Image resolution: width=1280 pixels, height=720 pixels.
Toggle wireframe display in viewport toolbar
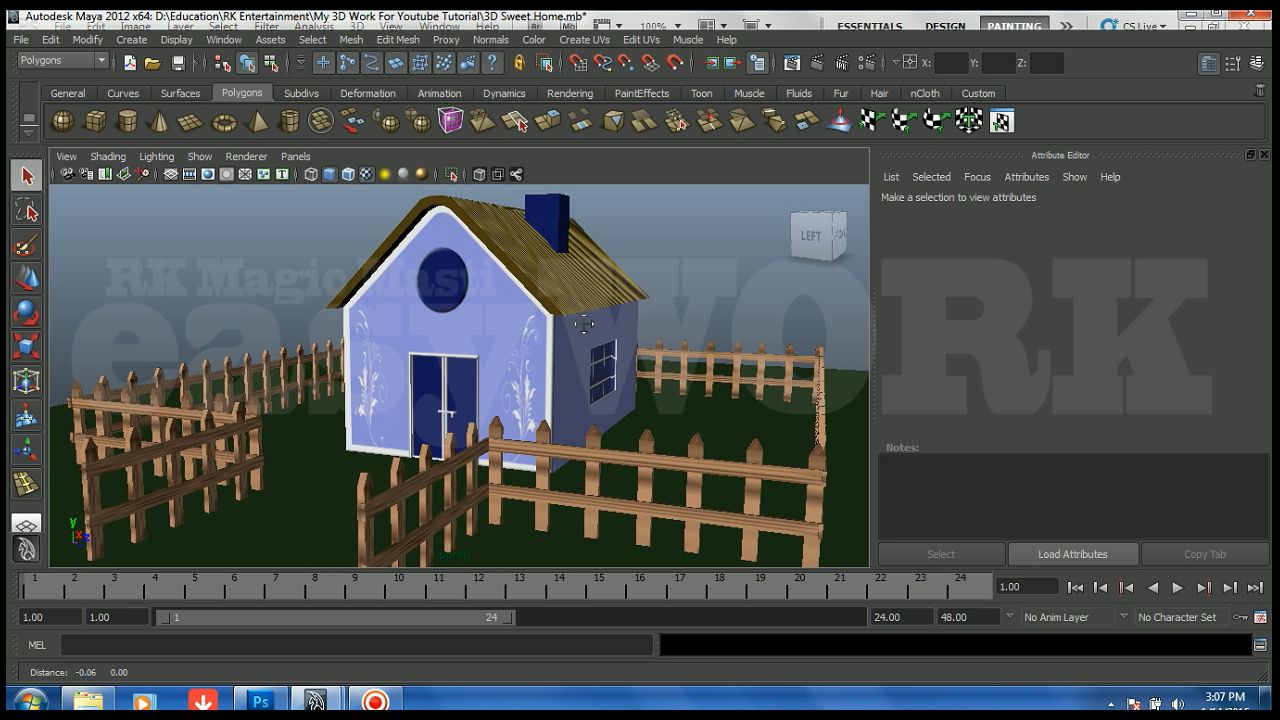pyautogui.click(x=311, y=174)
